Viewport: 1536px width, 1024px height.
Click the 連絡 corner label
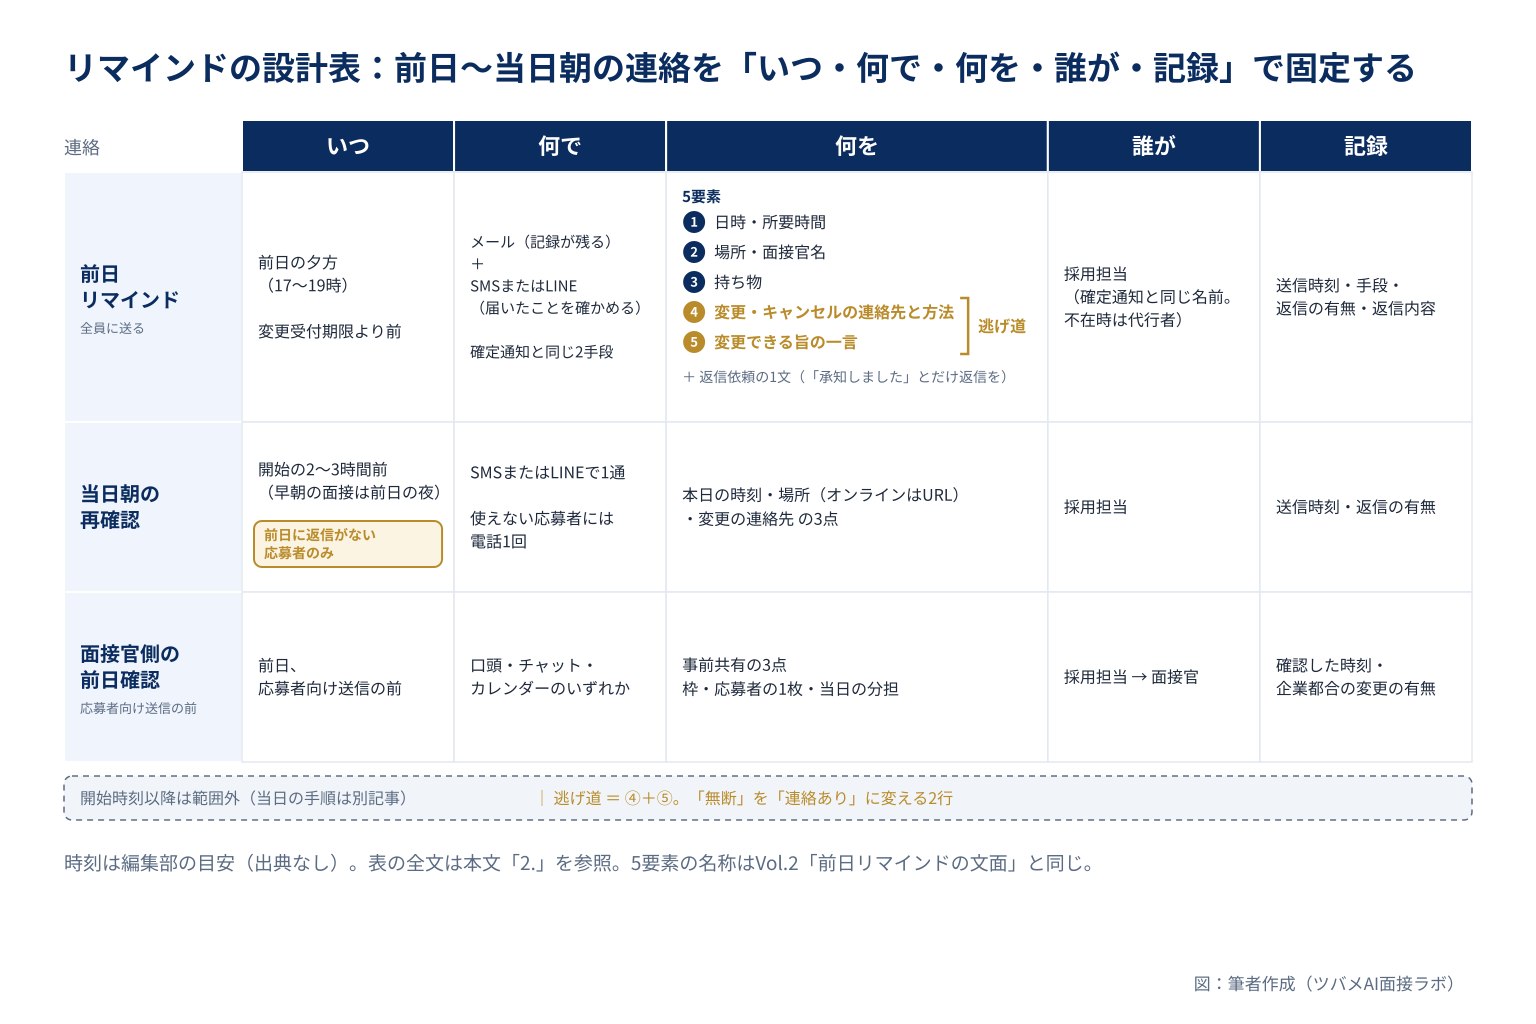coord(82,148)
